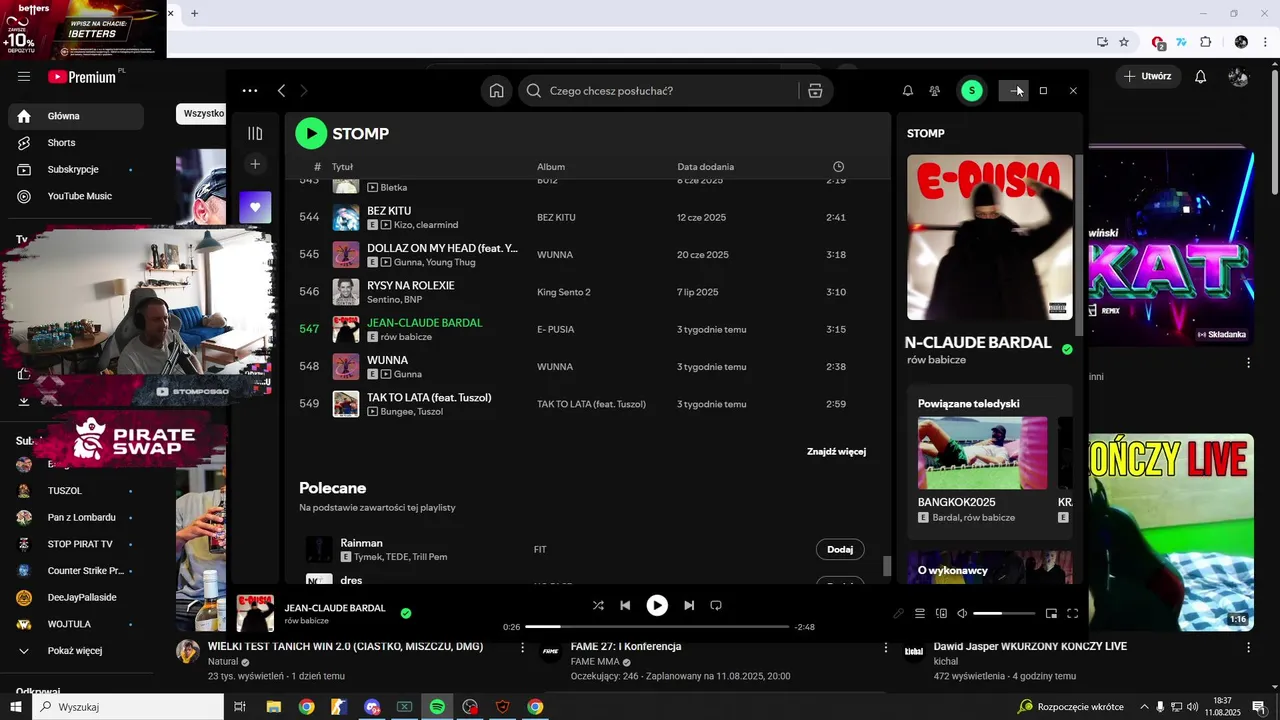
Task: Bookmark page with Chrome star icon
Action: (x=1124, y=42)
